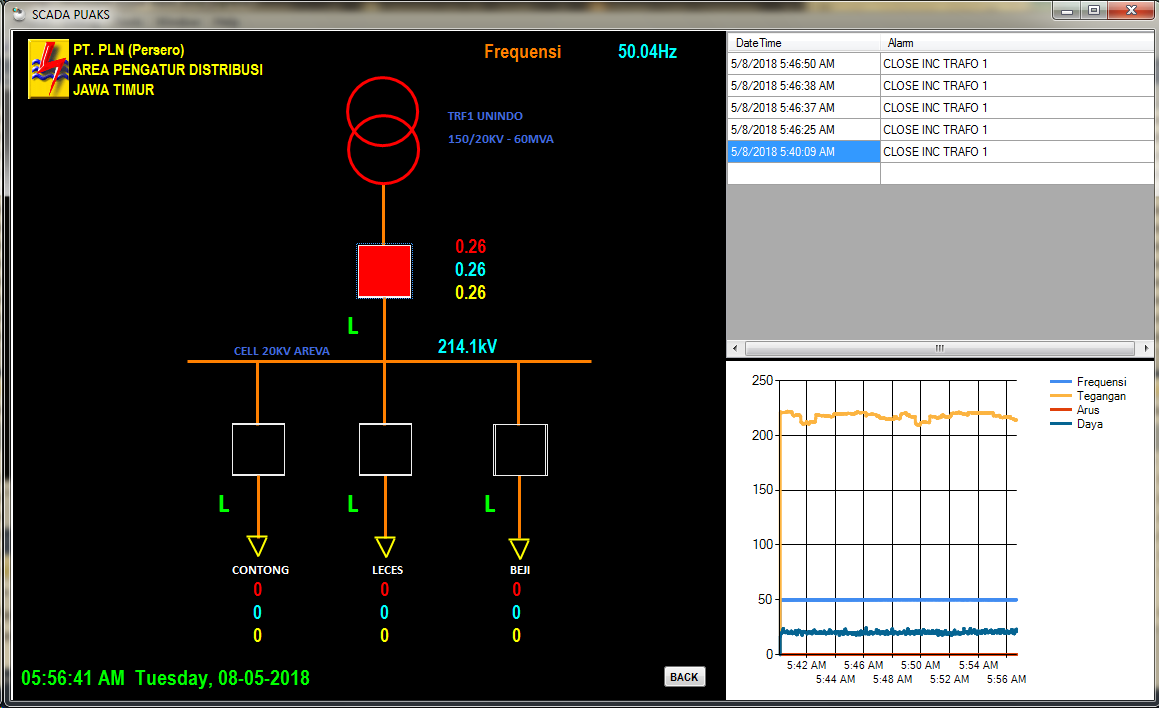Toggle the L indicator beside the CONTONG breaker
1159x708 pixels.
[223, 504]
